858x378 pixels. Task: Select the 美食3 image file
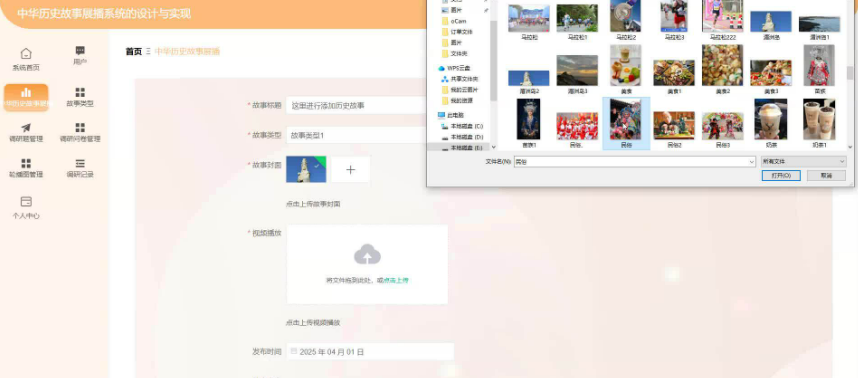pos(770,77)
